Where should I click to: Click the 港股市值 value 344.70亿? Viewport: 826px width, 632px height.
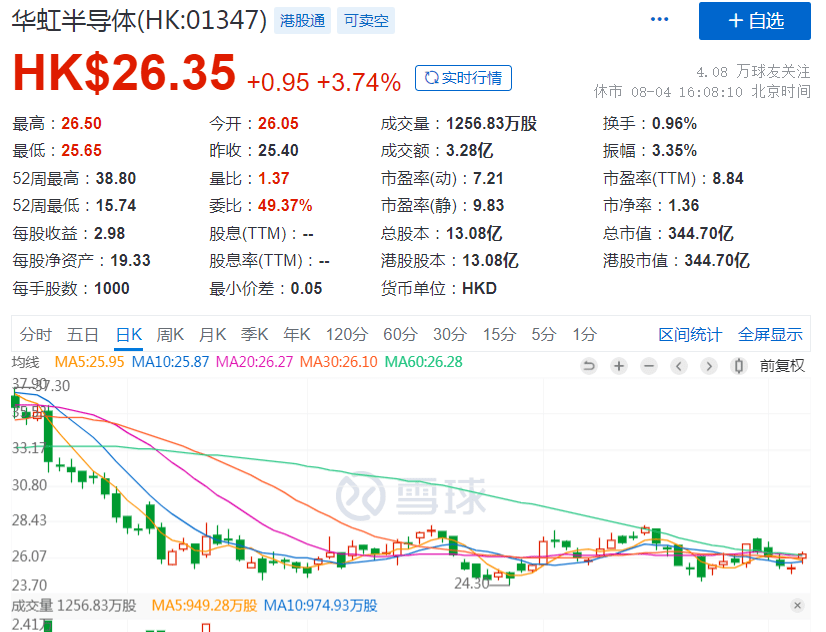tap(717, 261)
